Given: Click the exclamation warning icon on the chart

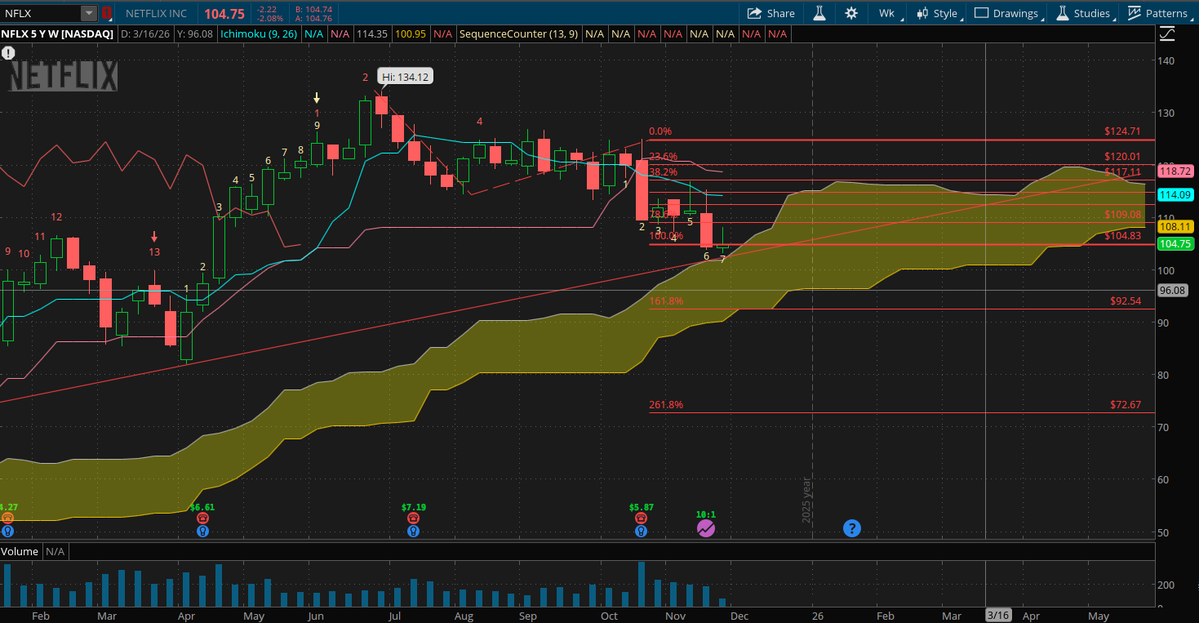Looking at the screenshot, I should [x=9, y=53].
